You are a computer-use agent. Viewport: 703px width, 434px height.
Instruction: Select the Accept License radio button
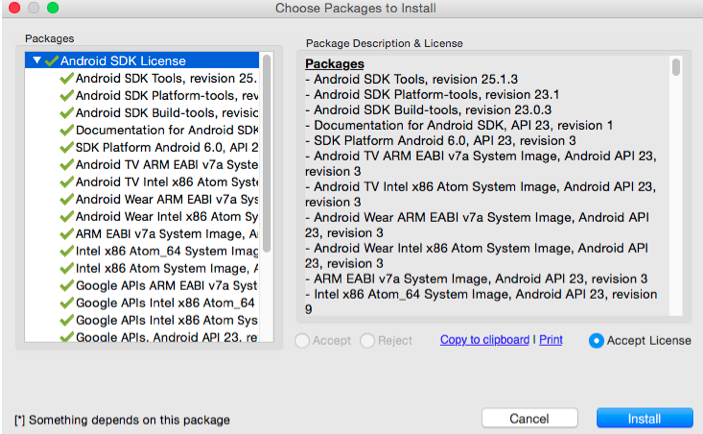point(597,340)
